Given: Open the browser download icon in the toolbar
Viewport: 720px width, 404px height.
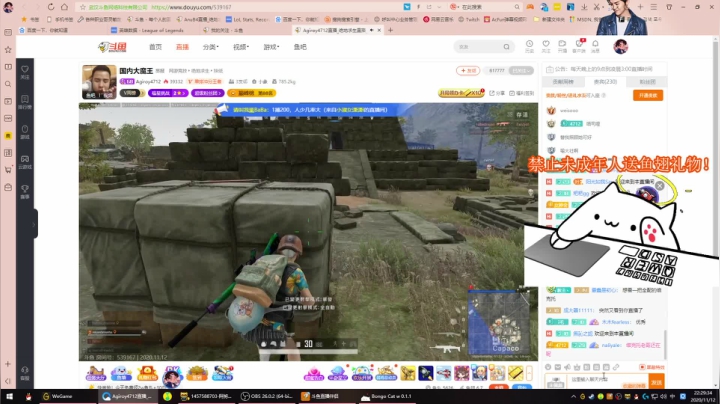Looking at the screenshot, I should tap(584, 7).
